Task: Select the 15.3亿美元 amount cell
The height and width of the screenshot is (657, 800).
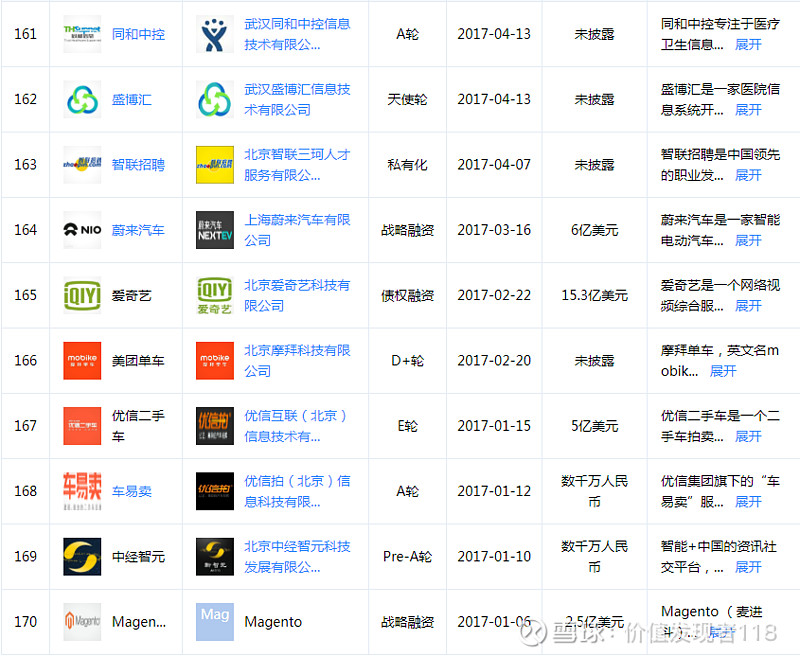Action: (594, 295)
